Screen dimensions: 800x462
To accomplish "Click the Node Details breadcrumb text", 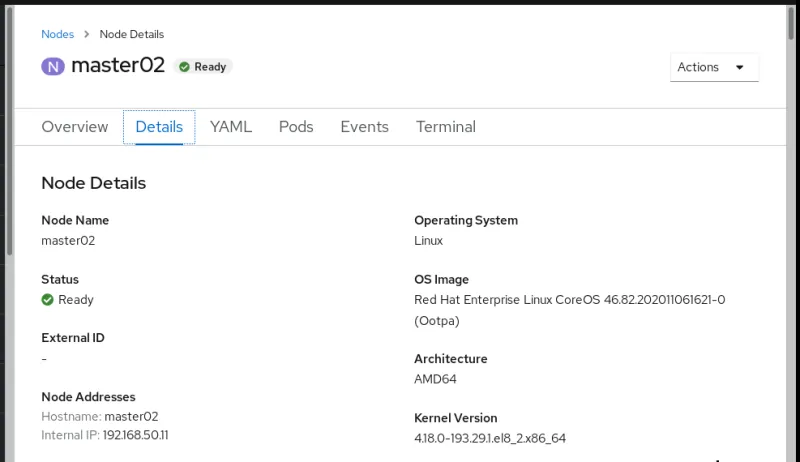I will [131, 34].
